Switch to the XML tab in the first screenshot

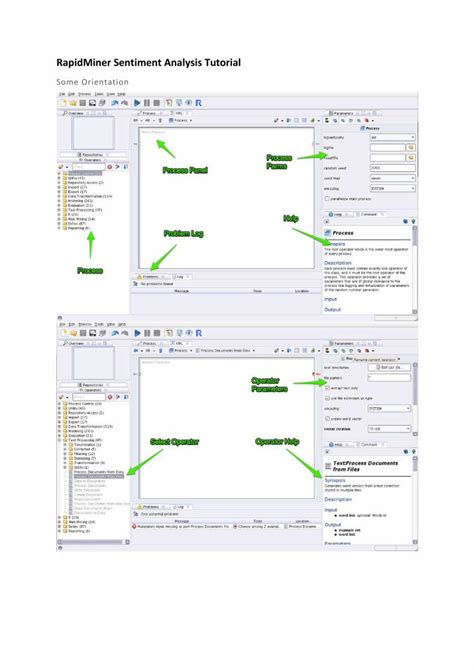tap(180, 113)
